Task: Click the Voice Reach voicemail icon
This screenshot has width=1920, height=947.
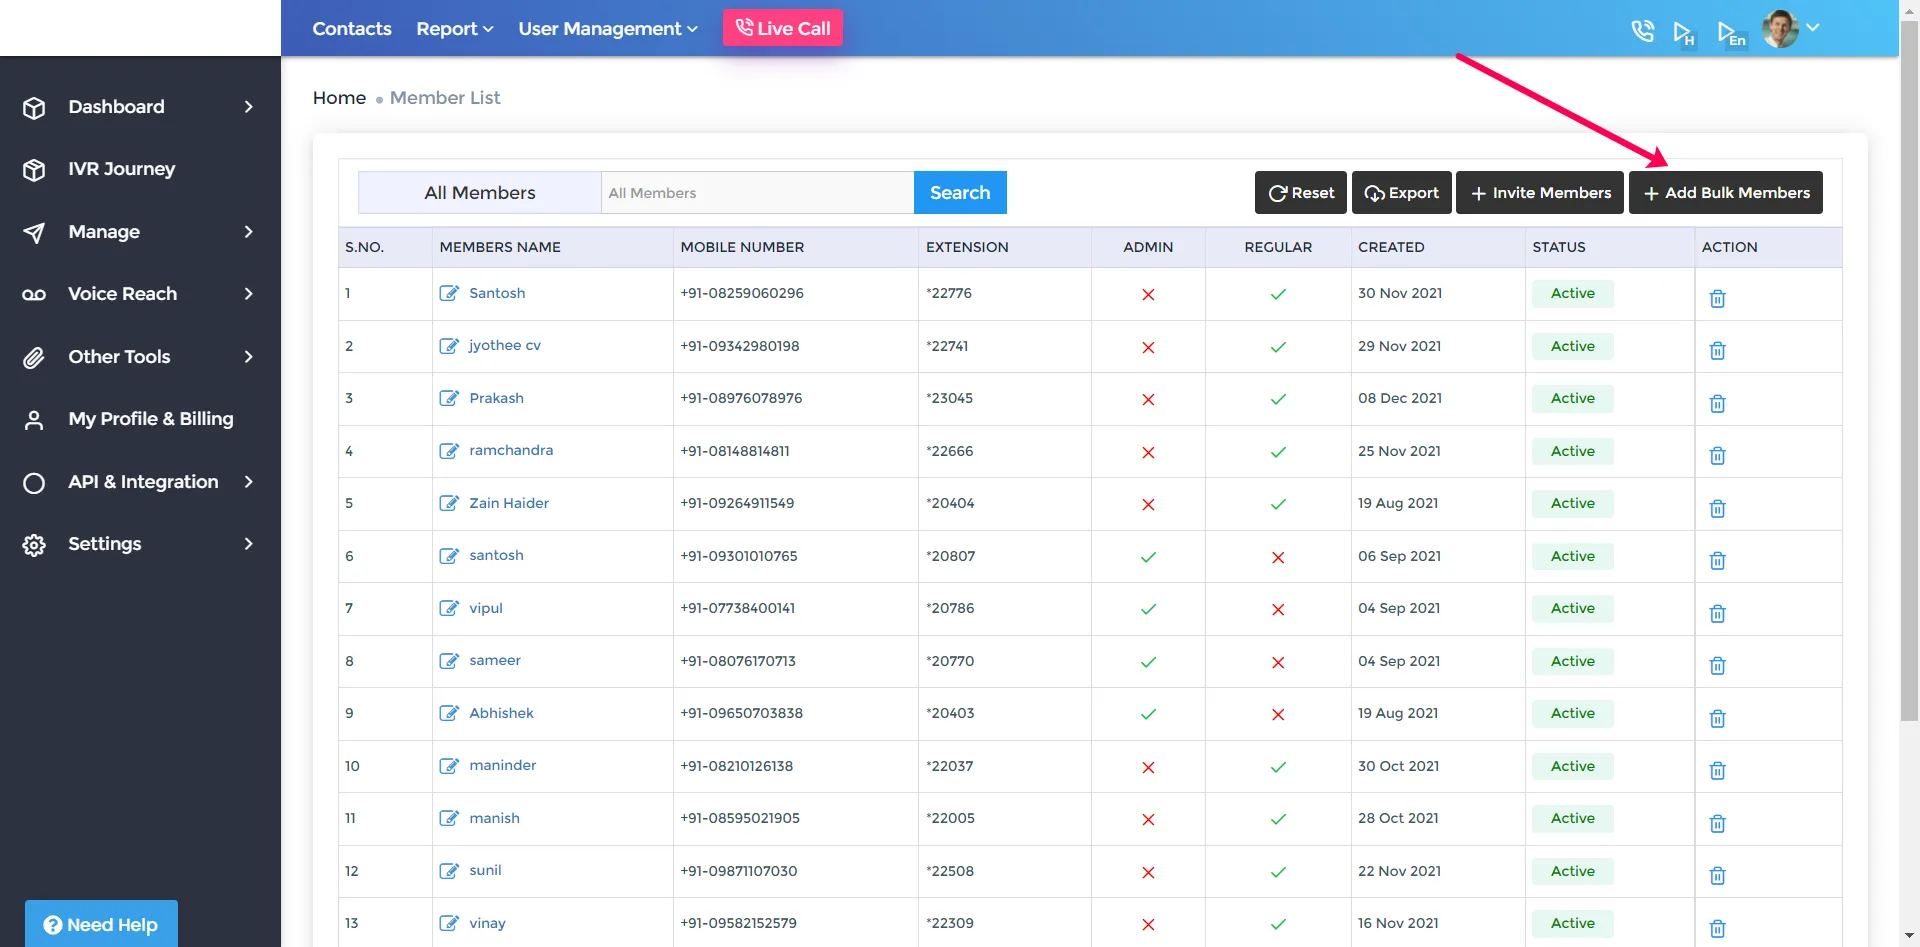Action: click(34, 294)
